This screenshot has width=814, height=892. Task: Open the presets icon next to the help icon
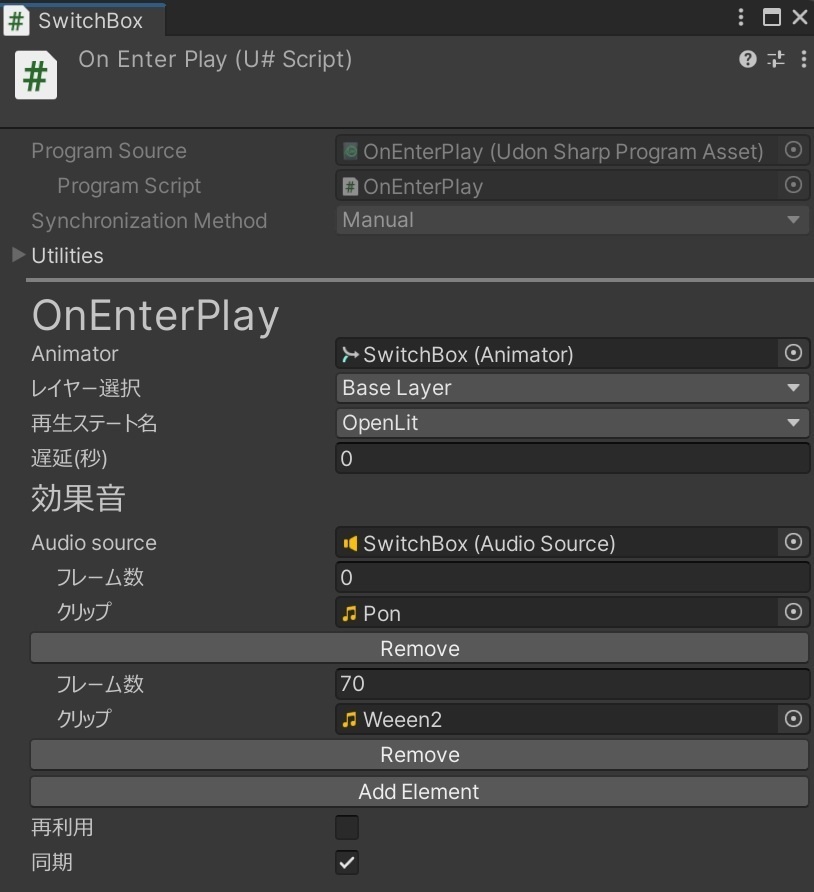775,59
